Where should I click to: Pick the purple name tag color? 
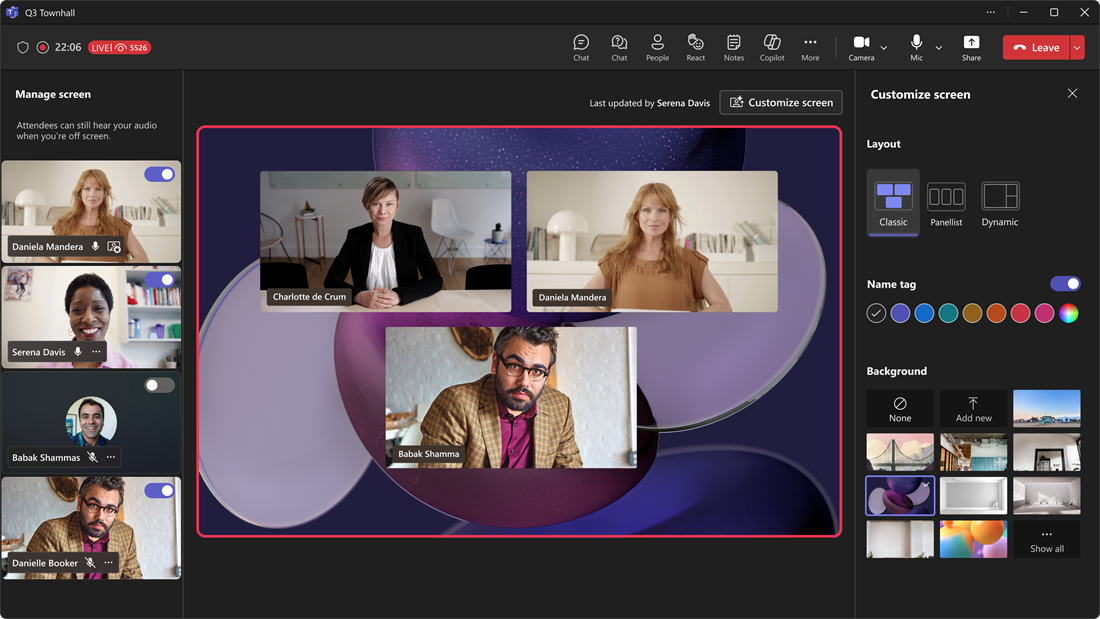click(900, 313)
